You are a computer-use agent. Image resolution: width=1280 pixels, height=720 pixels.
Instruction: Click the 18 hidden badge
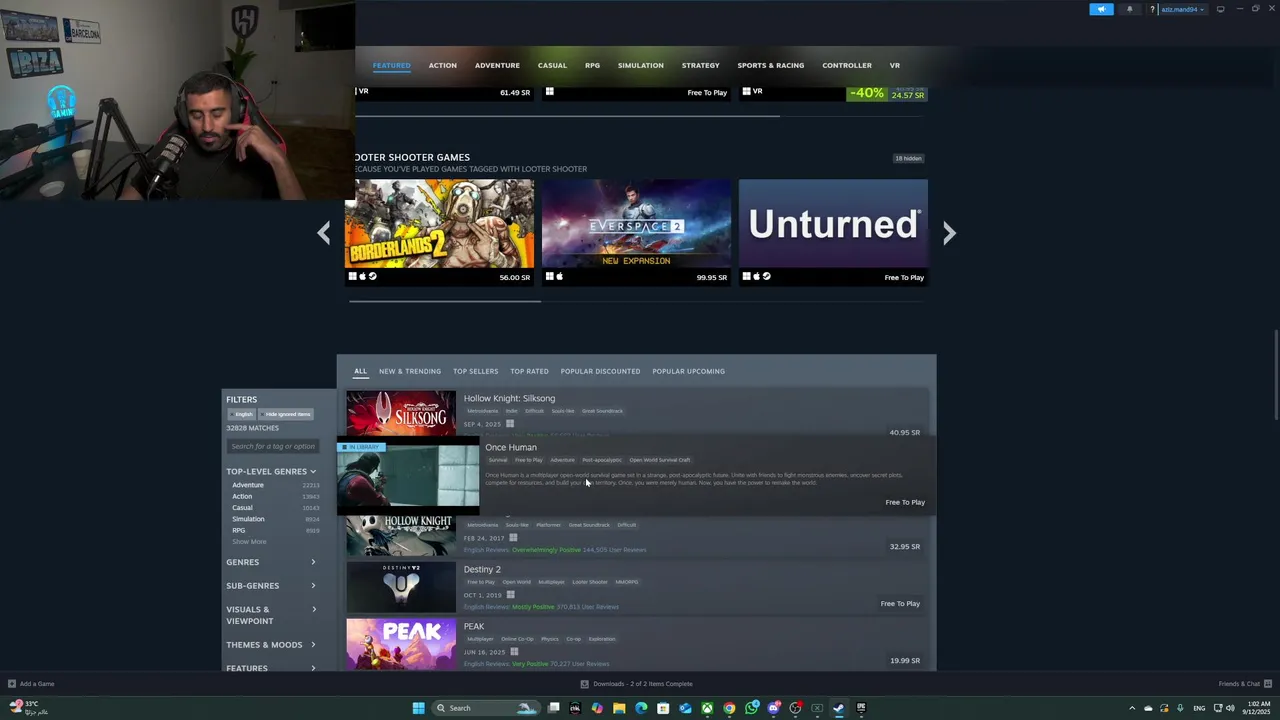click(908, 158)
